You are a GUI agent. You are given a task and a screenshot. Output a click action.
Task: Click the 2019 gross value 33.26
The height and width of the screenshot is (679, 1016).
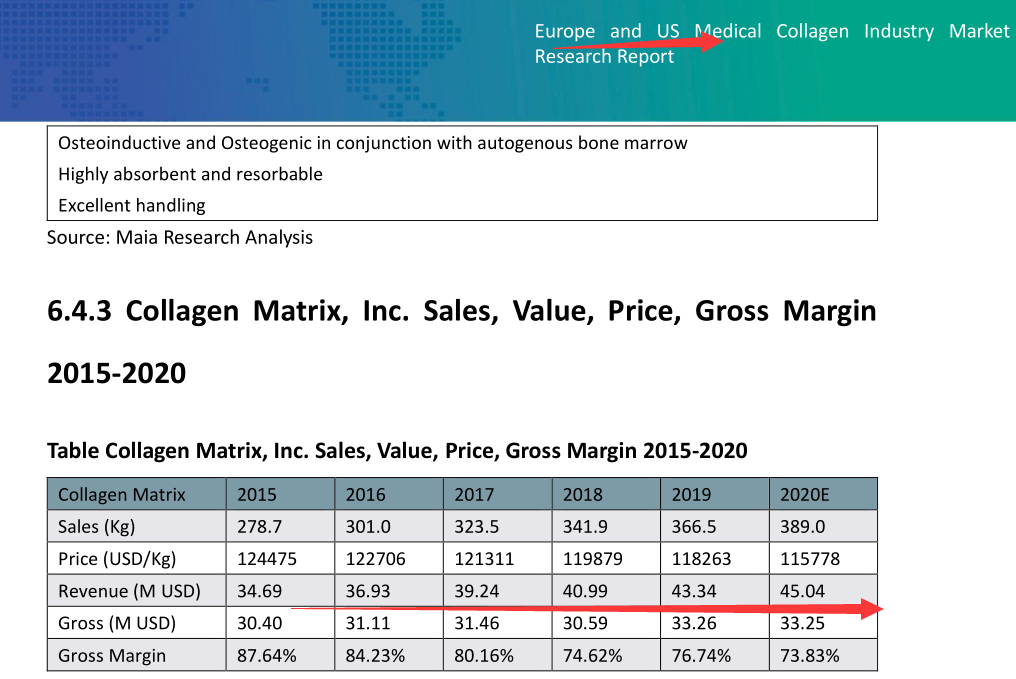click(693, 623)
